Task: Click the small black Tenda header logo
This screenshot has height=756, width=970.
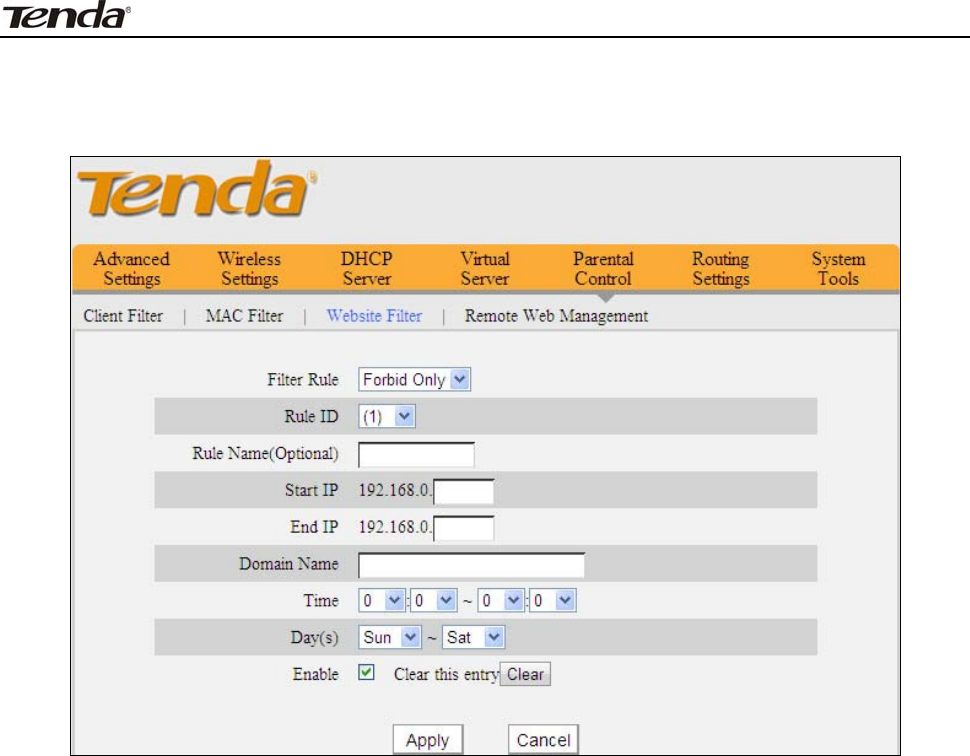Action: tap(66, 16)
